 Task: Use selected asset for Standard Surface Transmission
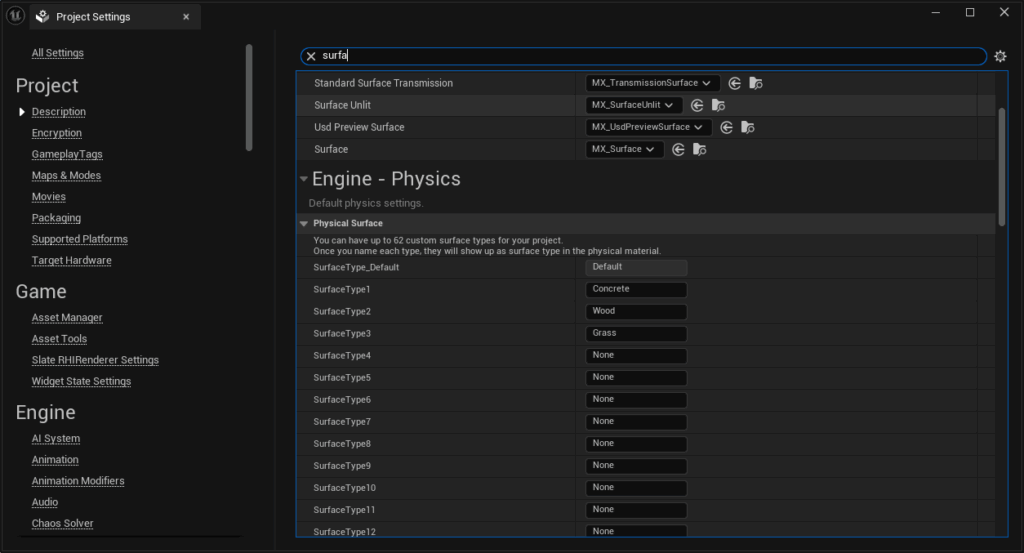[735, 84]
